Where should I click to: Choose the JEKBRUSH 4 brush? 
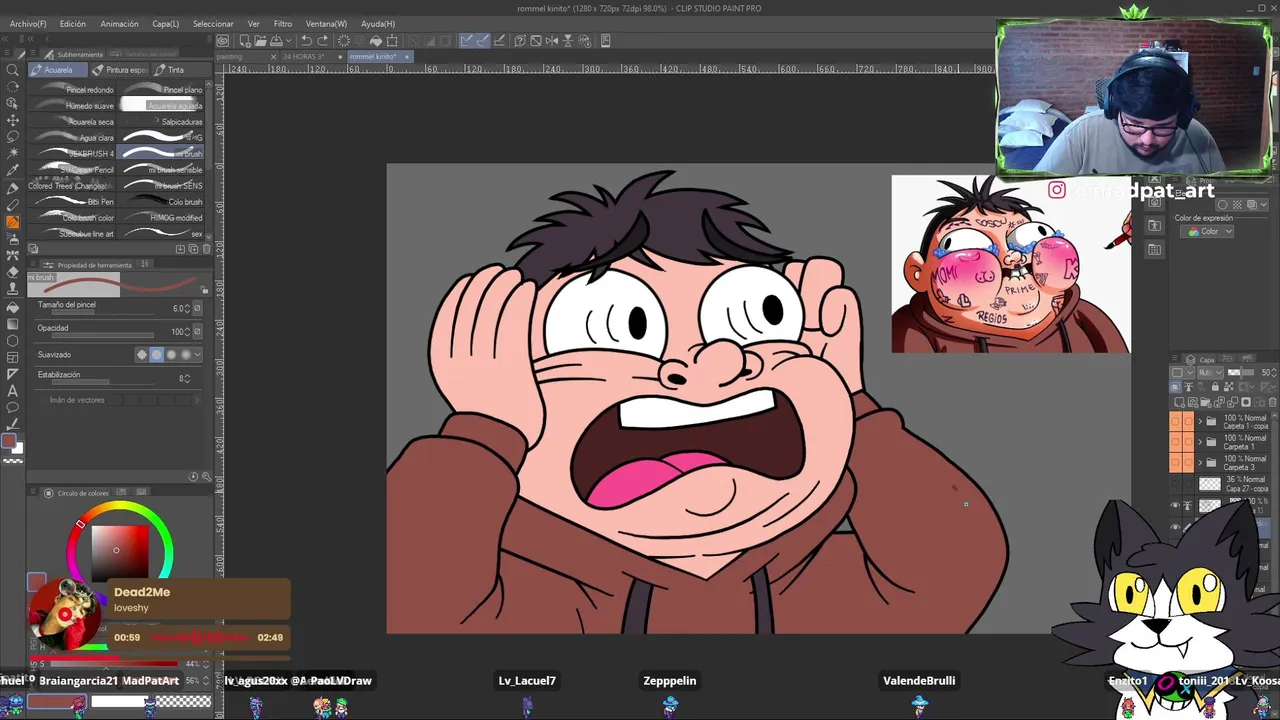tap(74, 154)
